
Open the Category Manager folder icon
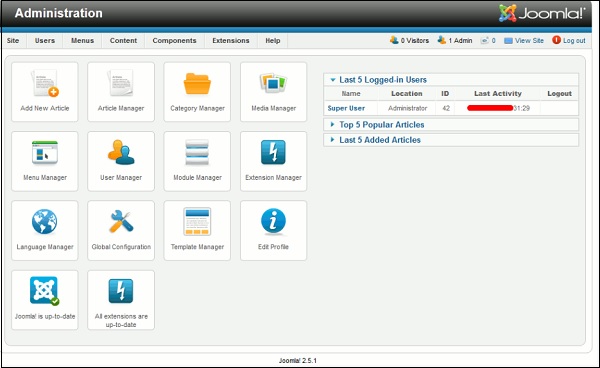click(197, 83)
